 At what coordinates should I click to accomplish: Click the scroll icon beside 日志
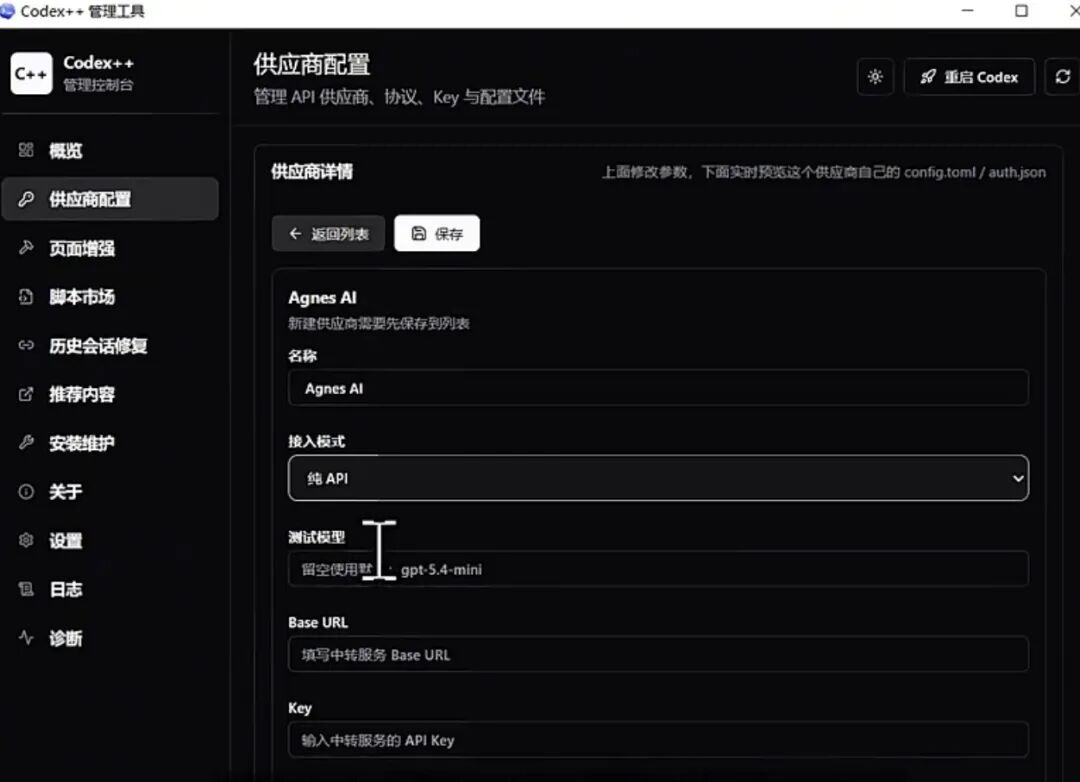(x=26, y=589)
